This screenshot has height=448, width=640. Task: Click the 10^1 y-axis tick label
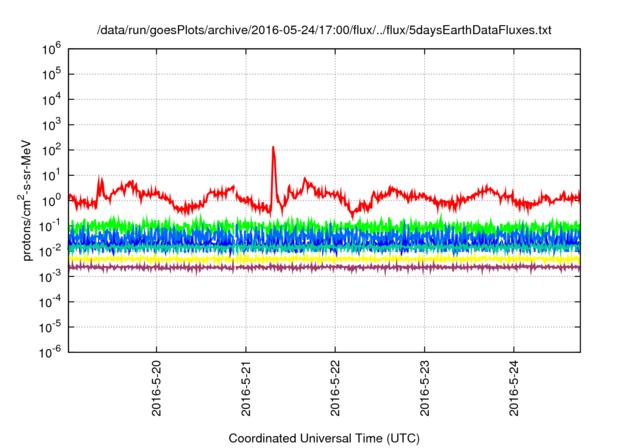pyautogui.click(x=51, y=175)
